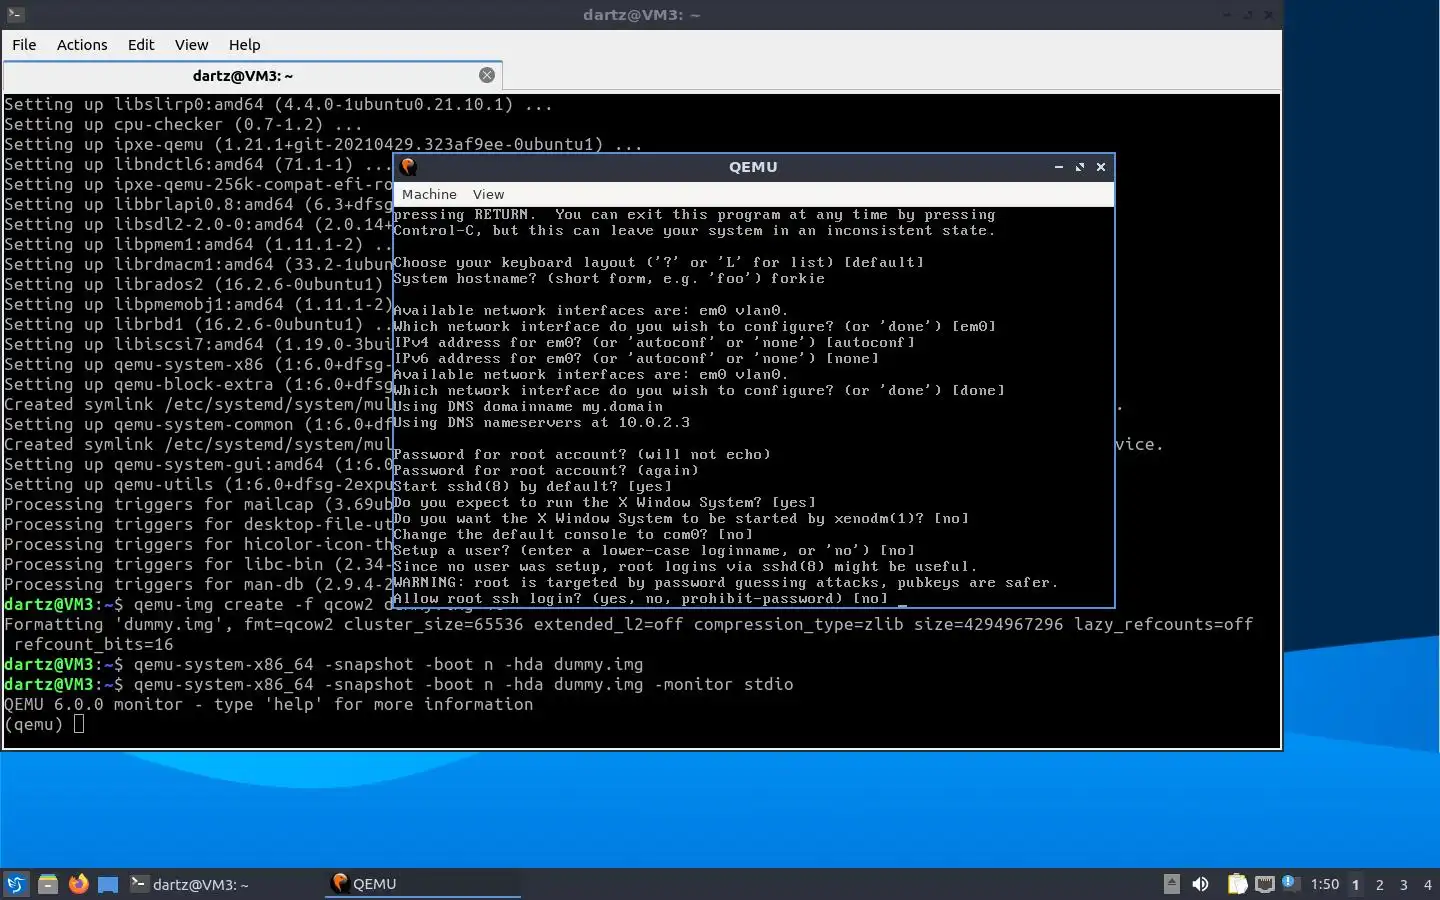
Task: Click 'Password for root account? (again)' line
Action: click(x=546, y=470)
